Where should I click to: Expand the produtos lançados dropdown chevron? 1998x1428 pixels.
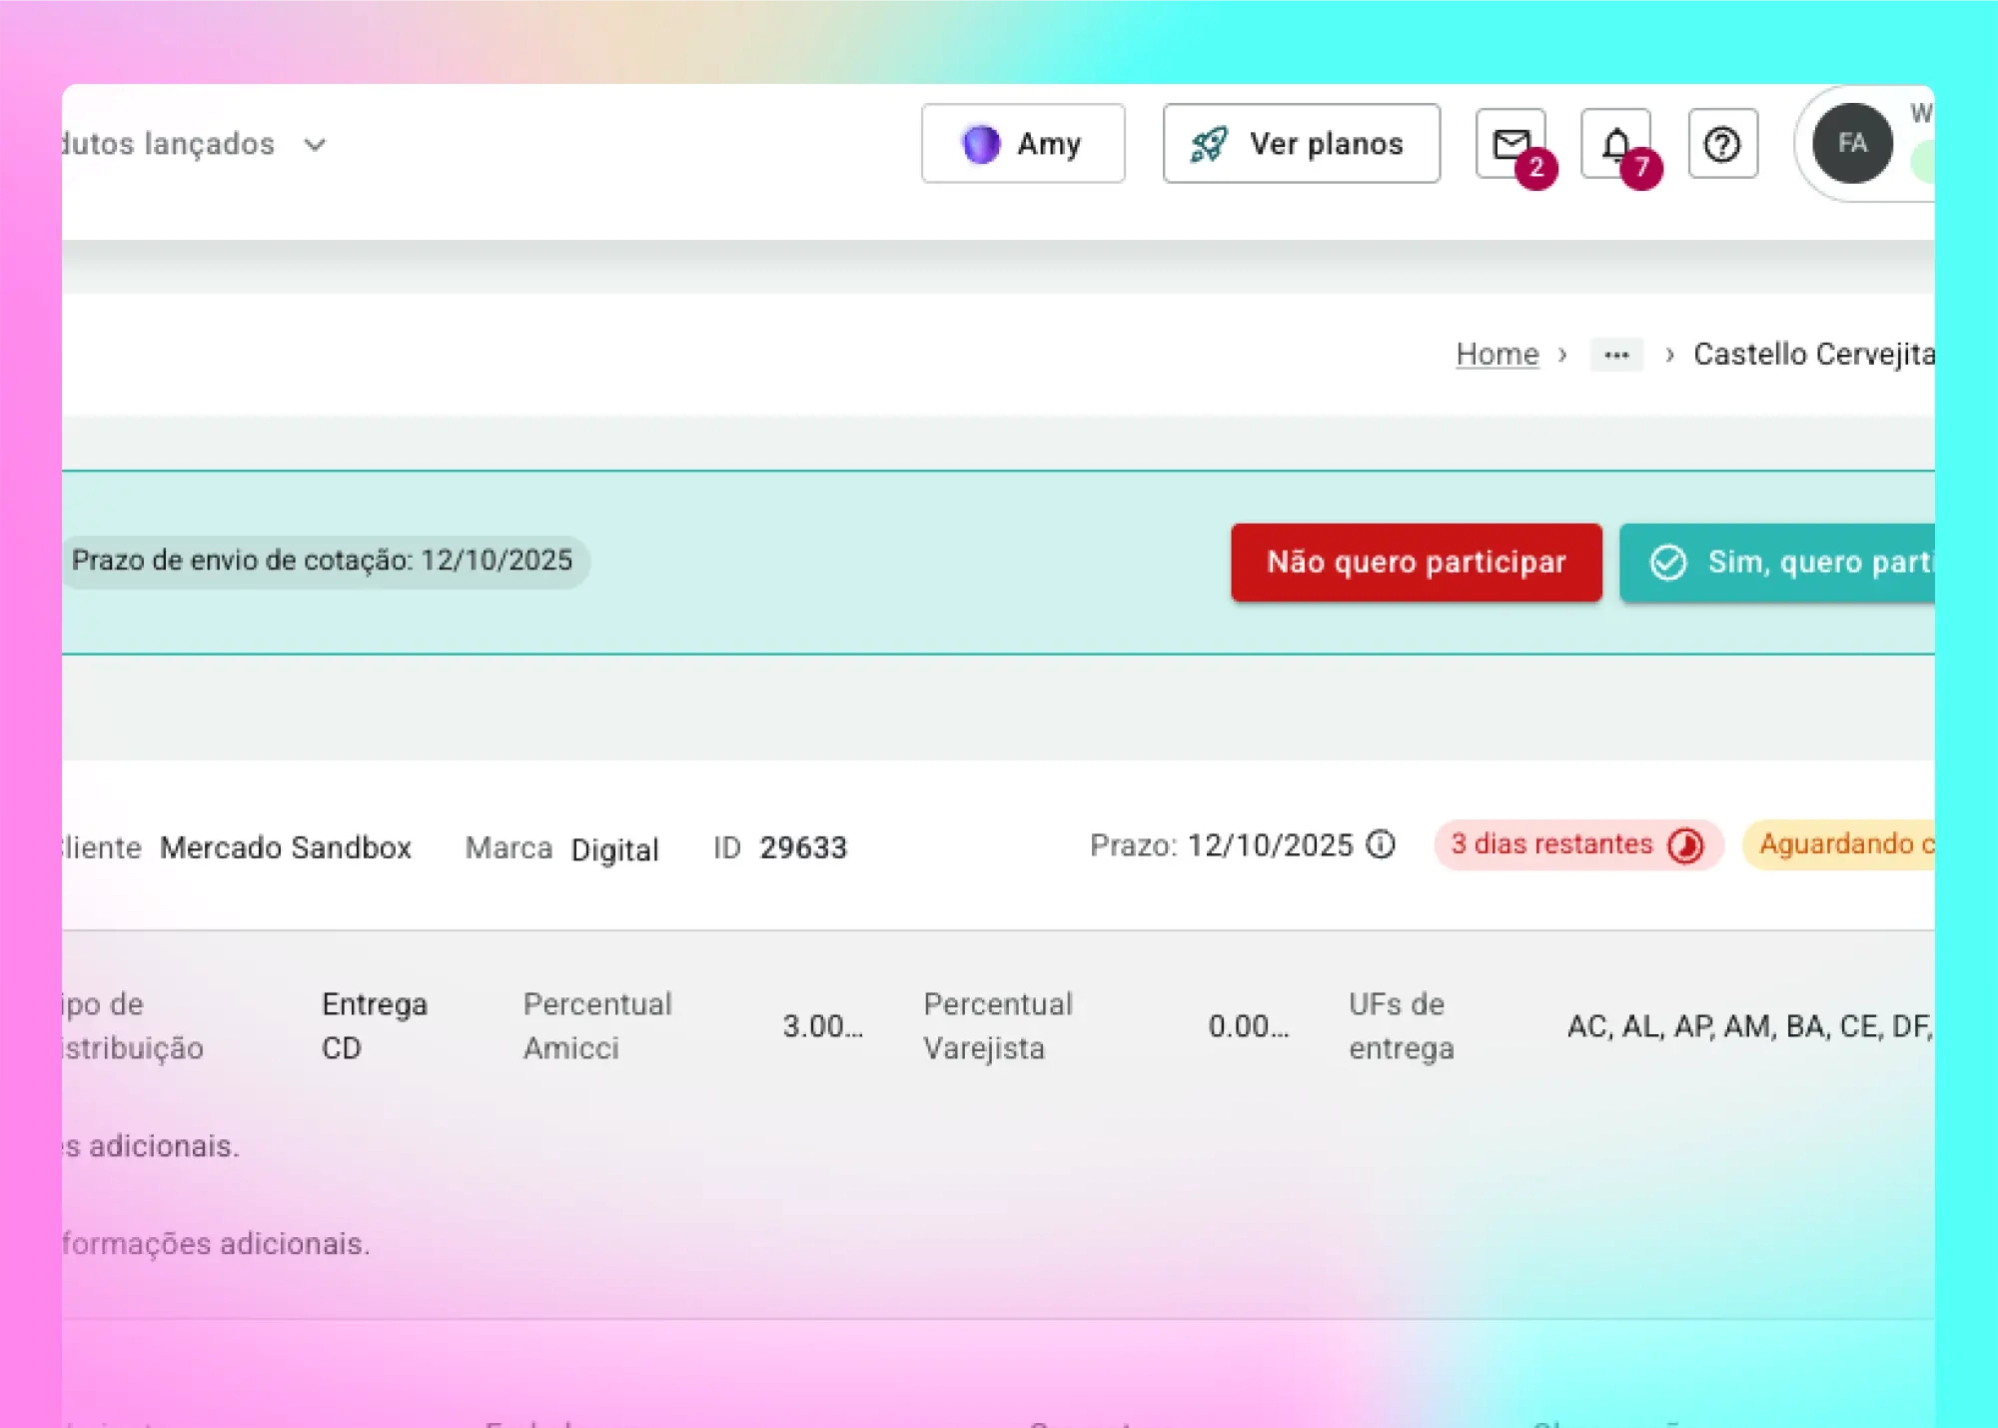[315, 146]
